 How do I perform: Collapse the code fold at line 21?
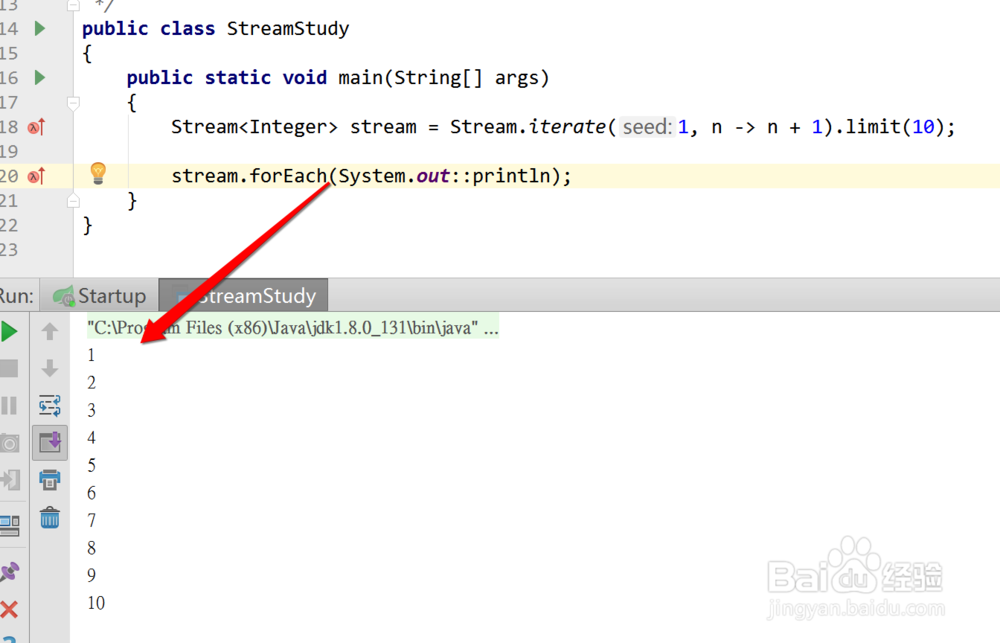click(72, 201)
